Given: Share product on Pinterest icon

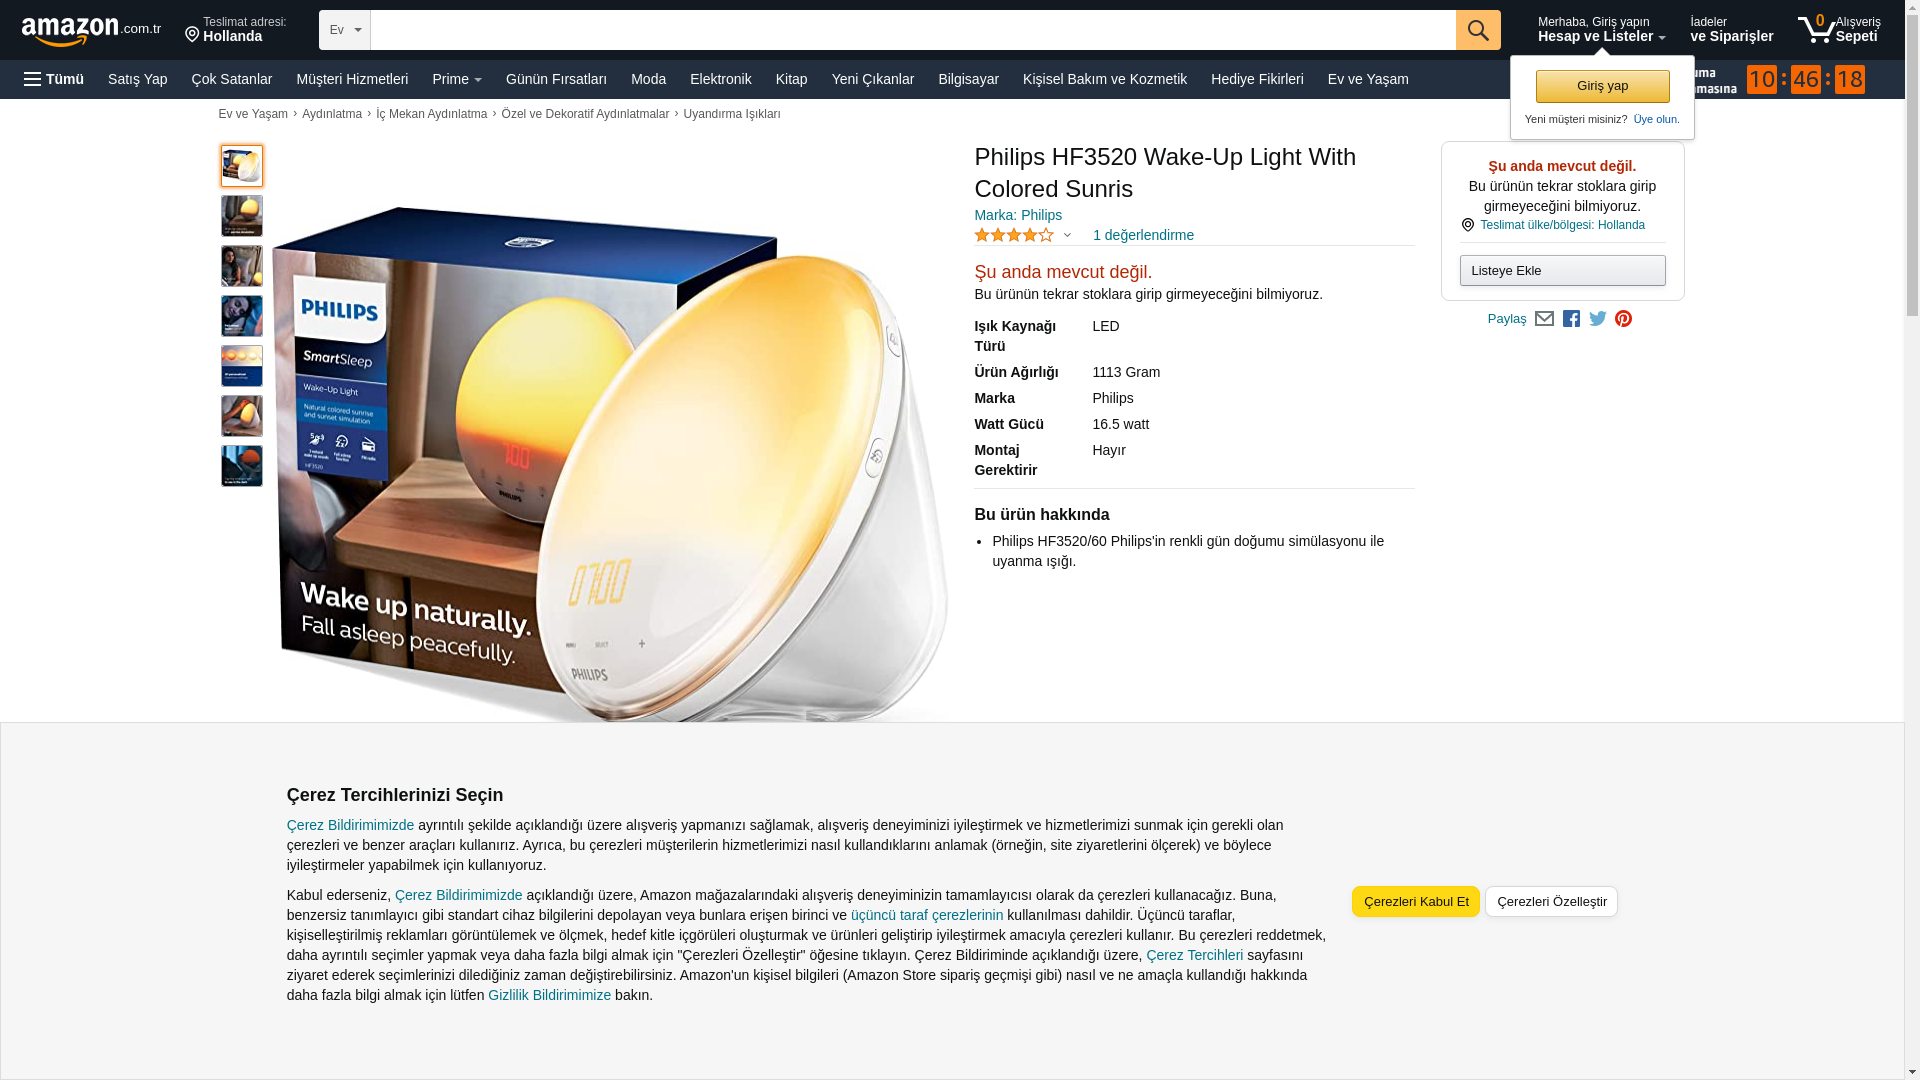Looking at the screenshot, I should coord(1623,318).
